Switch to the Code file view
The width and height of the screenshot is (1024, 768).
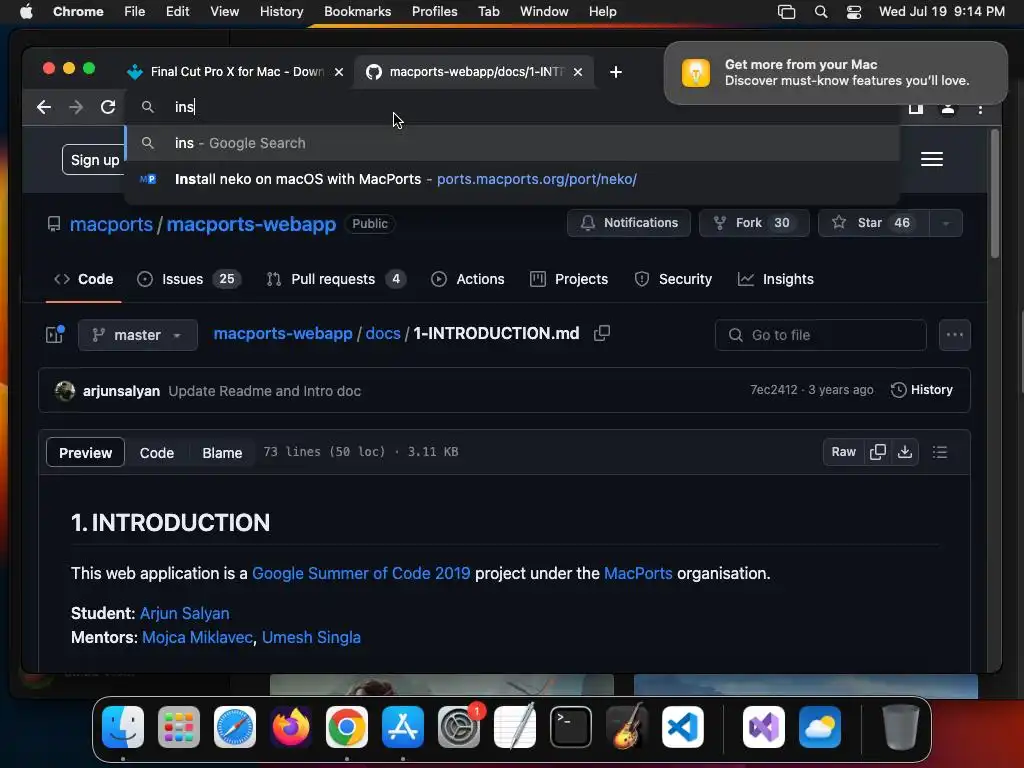point(157,453)
